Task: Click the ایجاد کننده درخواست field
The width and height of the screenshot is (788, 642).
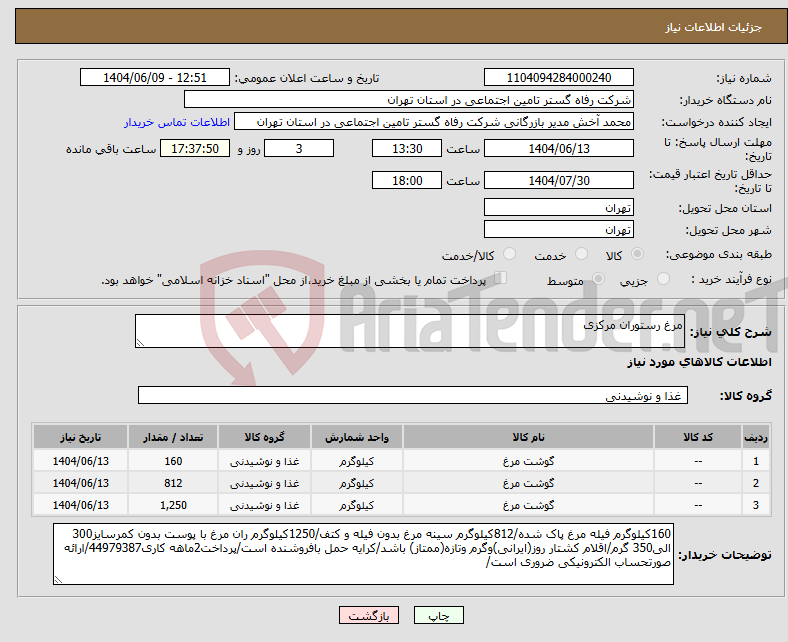Action: click(x=434, y=122)
